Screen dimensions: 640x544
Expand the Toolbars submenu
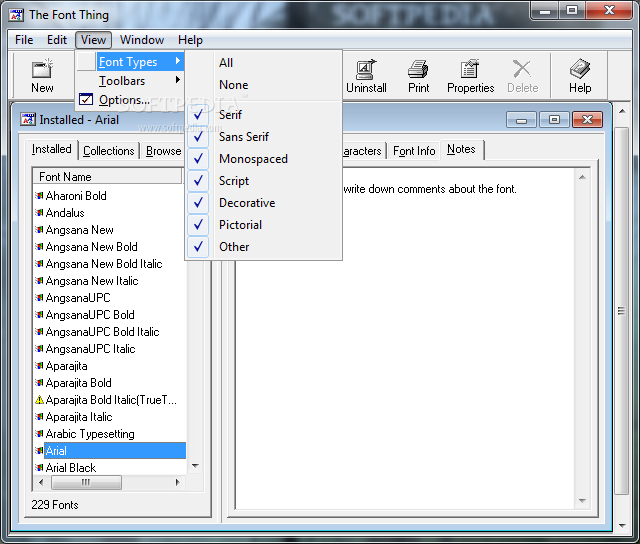(x=130, y=81)
